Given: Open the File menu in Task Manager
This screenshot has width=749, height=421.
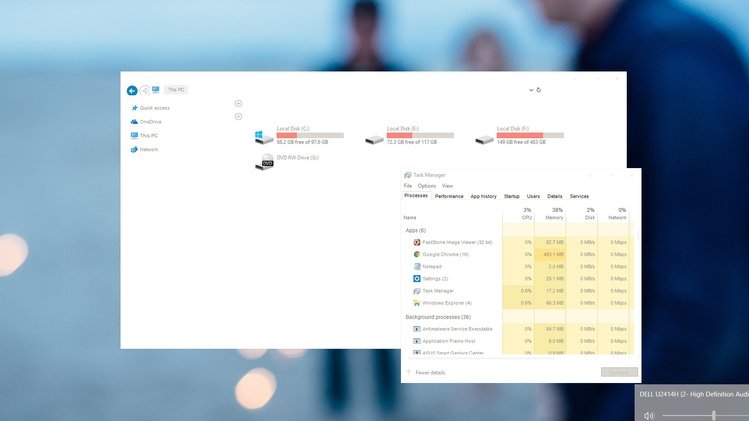Looking at the screenshot, I should [x=407, y=186].
